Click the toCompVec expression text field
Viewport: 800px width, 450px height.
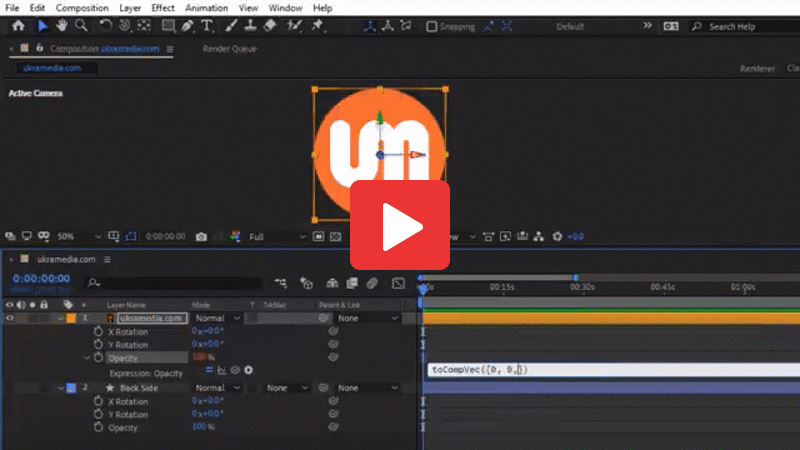(x=613, y=370)
